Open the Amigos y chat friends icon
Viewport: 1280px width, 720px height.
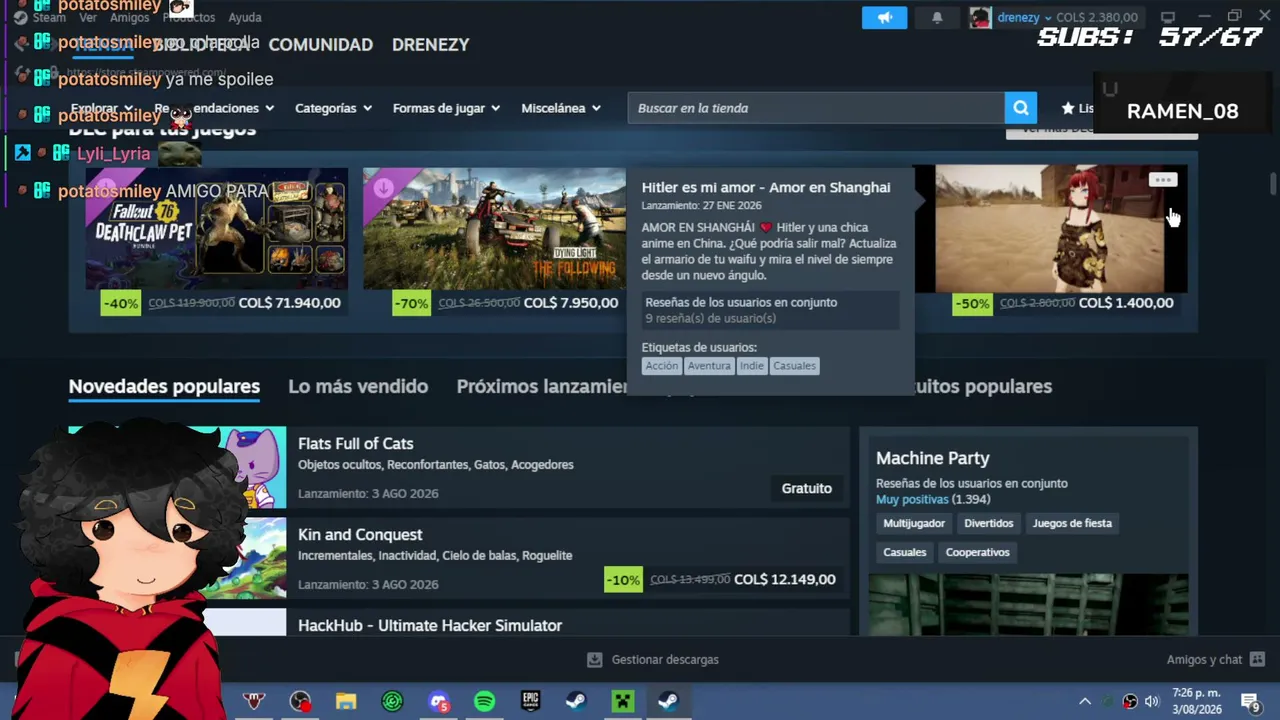pos(1257,660)
